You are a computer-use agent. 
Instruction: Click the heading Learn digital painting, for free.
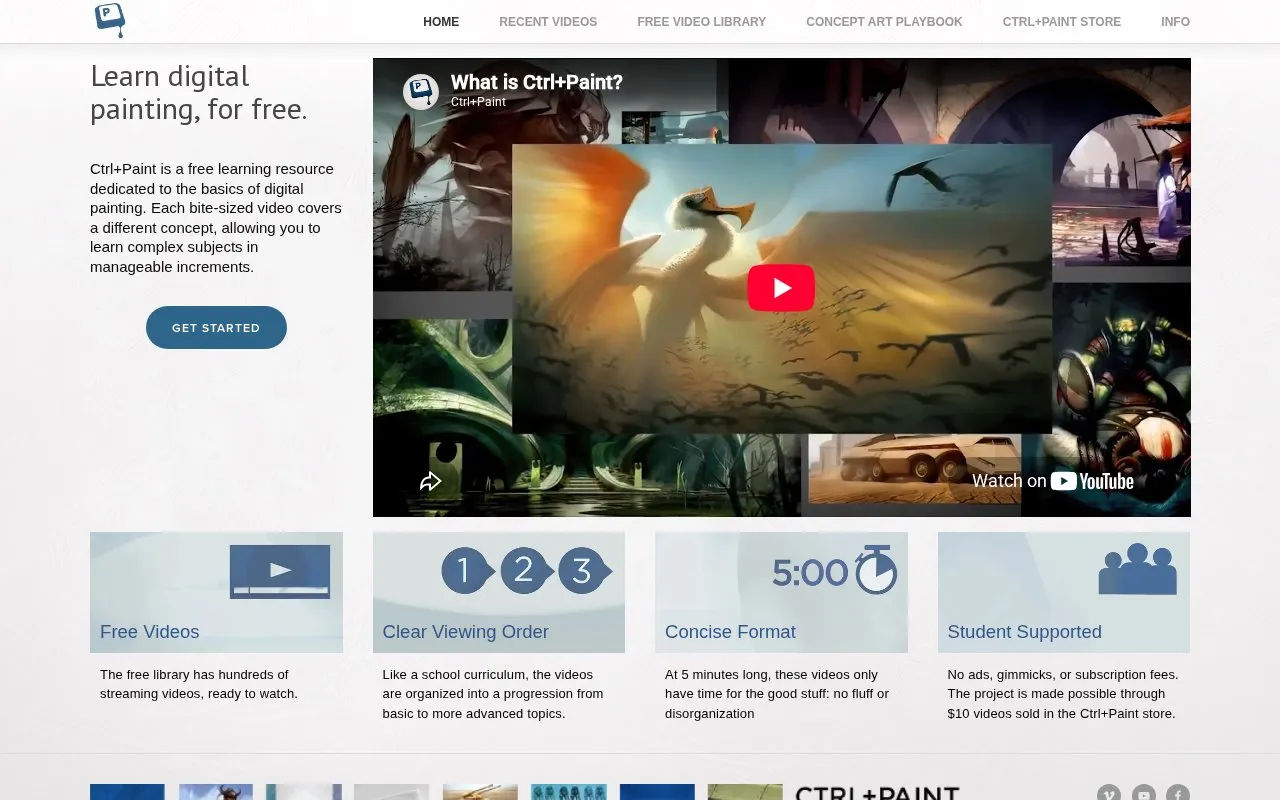[x=199, y=93]
